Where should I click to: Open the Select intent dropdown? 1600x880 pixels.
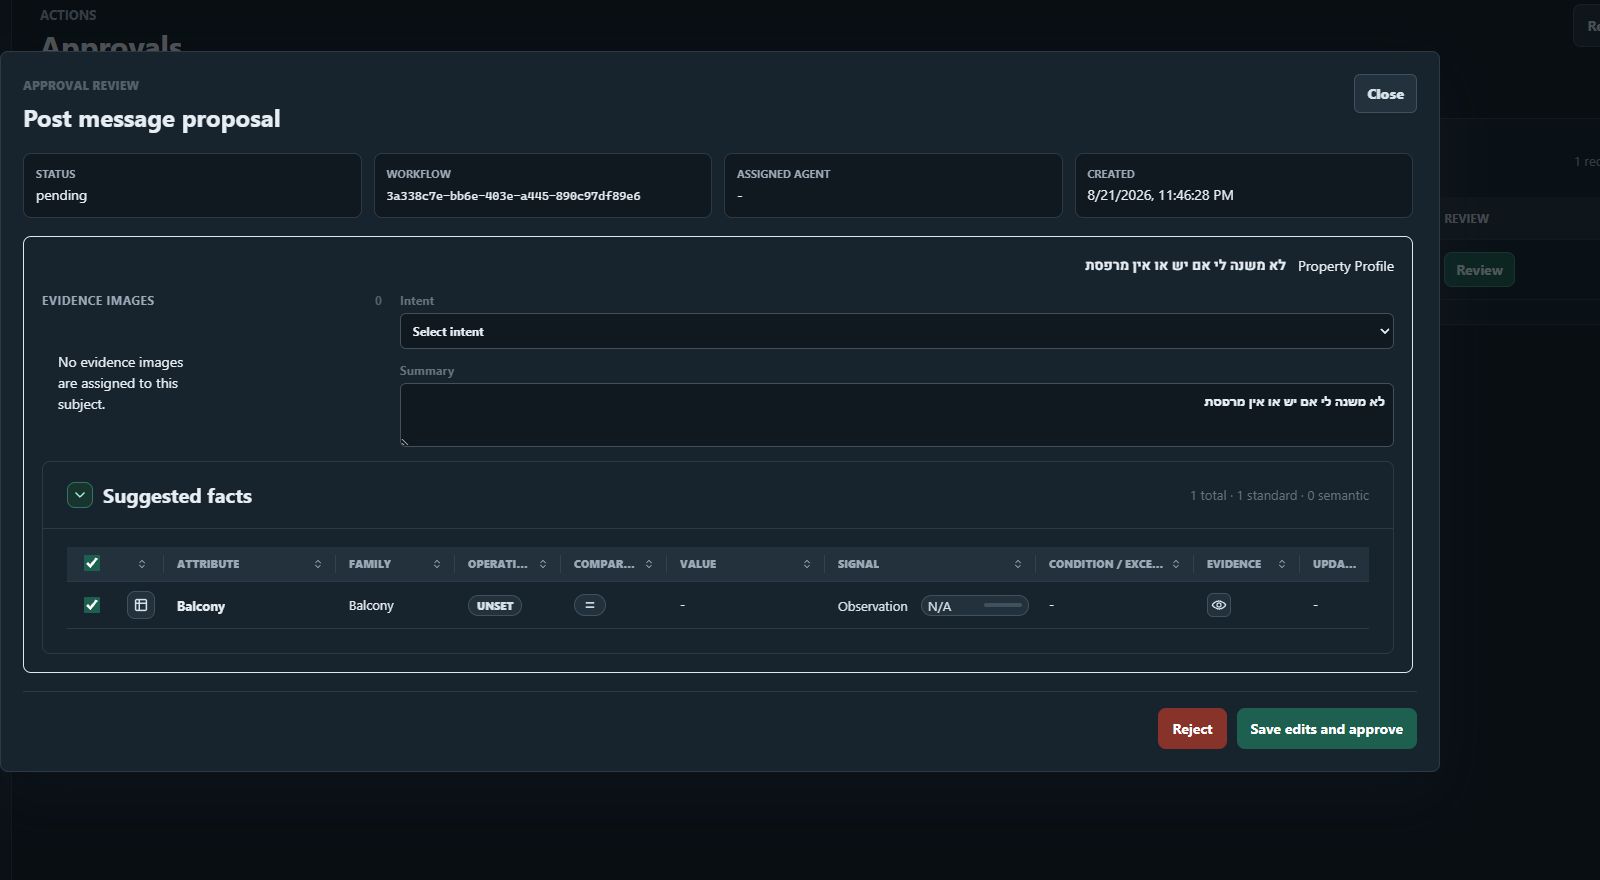tap(896, 331)
